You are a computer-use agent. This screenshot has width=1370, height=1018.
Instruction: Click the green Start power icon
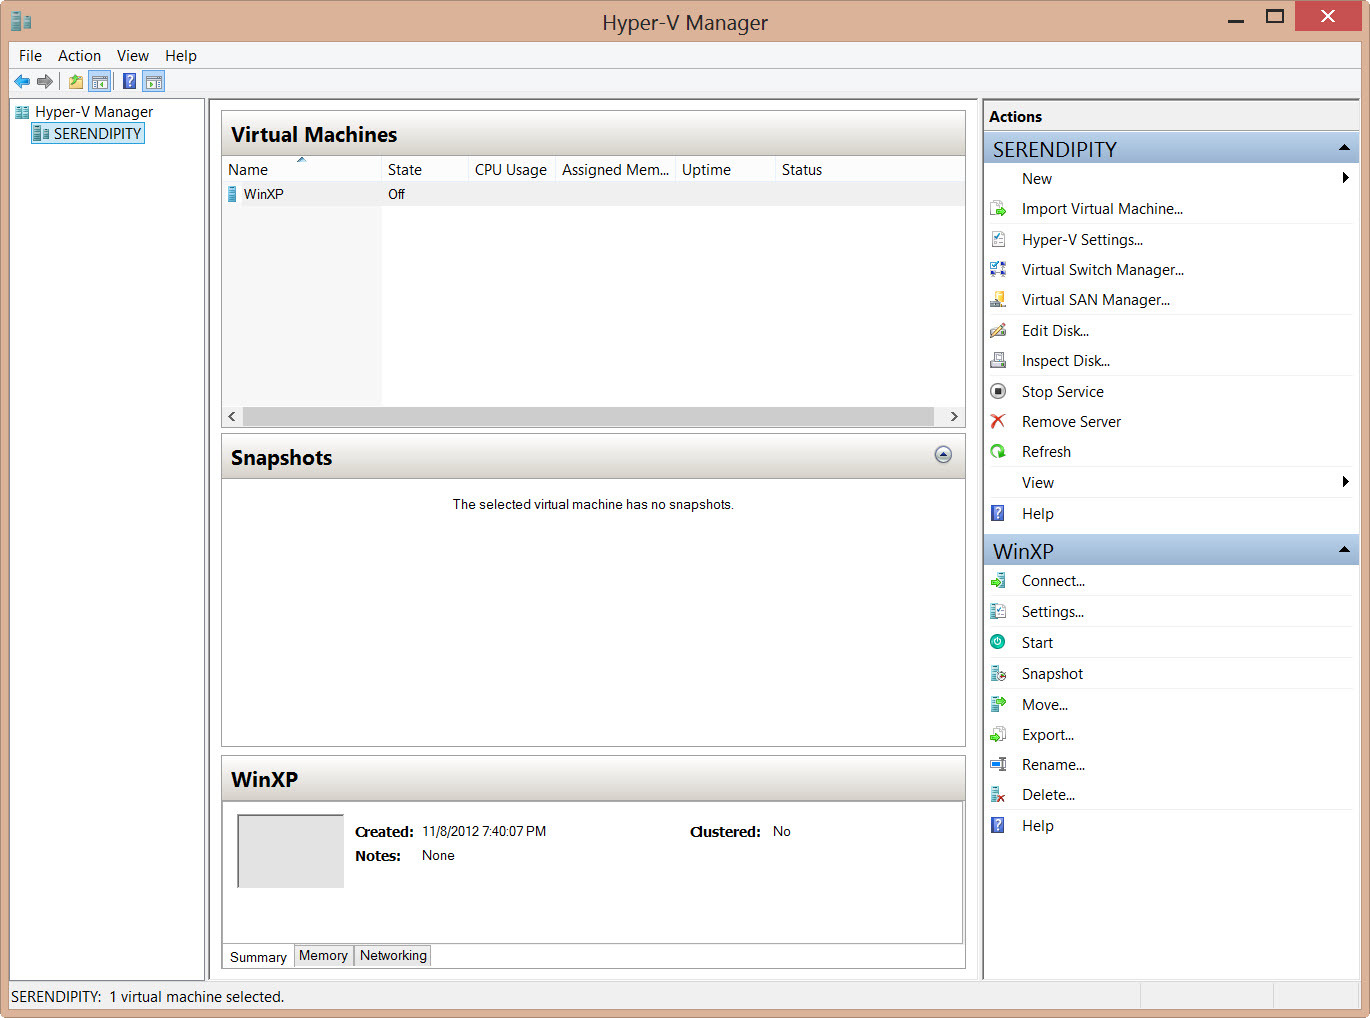(x=998, y=643)
